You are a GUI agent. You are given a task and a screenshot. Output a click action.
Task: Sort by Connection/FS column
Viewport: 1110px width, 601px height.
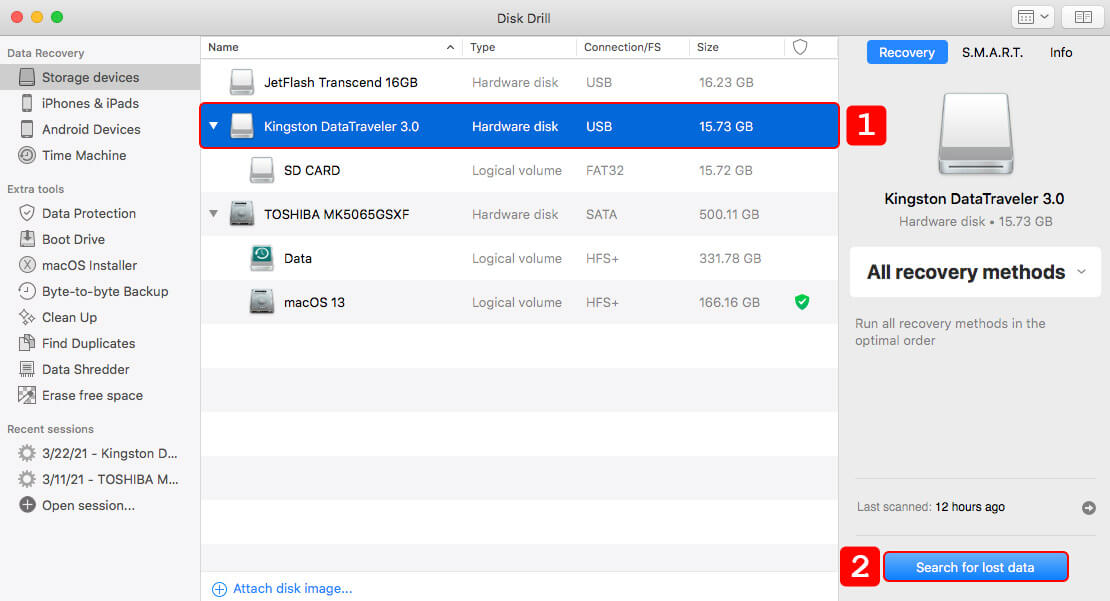click(x=632, y=47)
